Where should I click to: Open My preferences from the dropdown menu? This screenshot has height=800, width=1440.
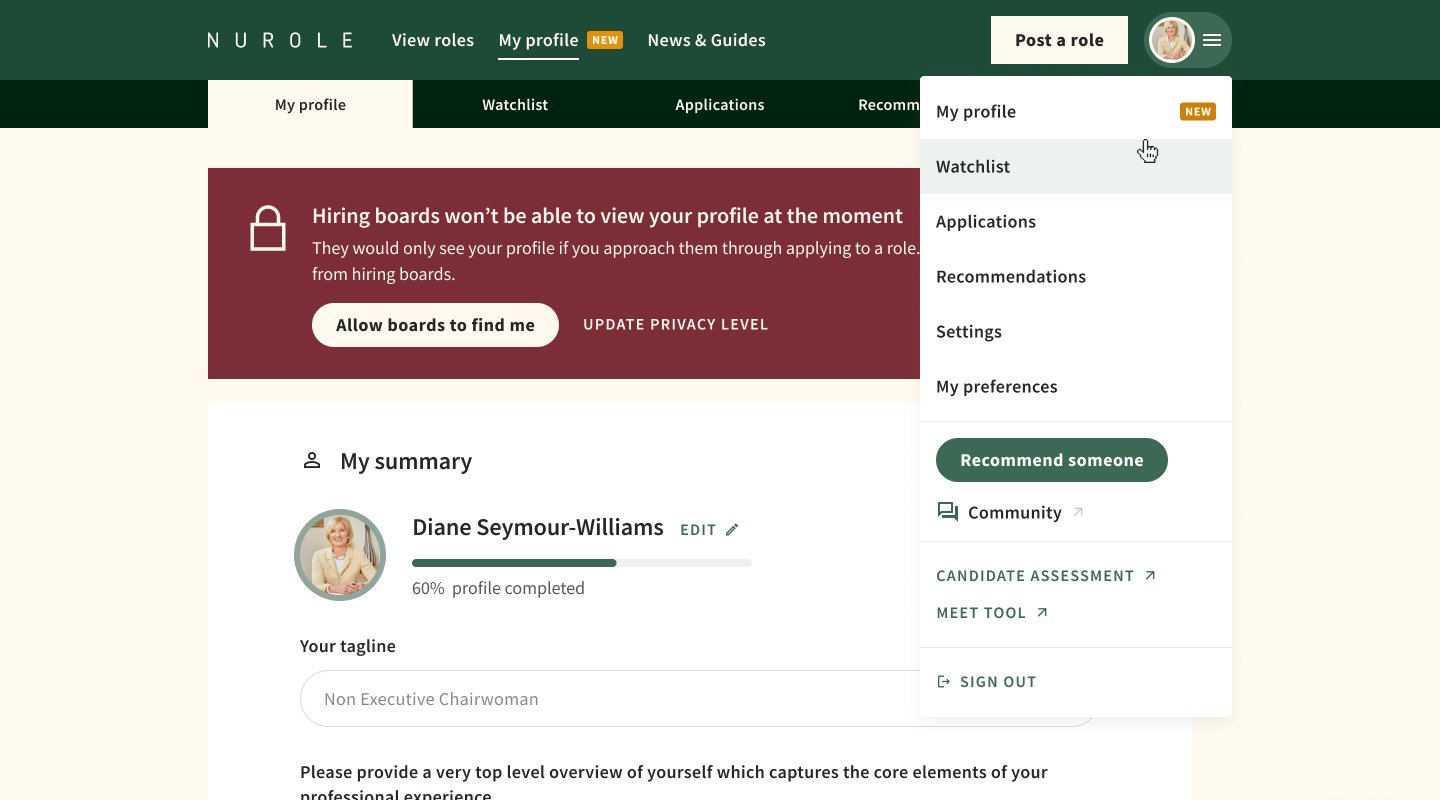(1076, 386)
